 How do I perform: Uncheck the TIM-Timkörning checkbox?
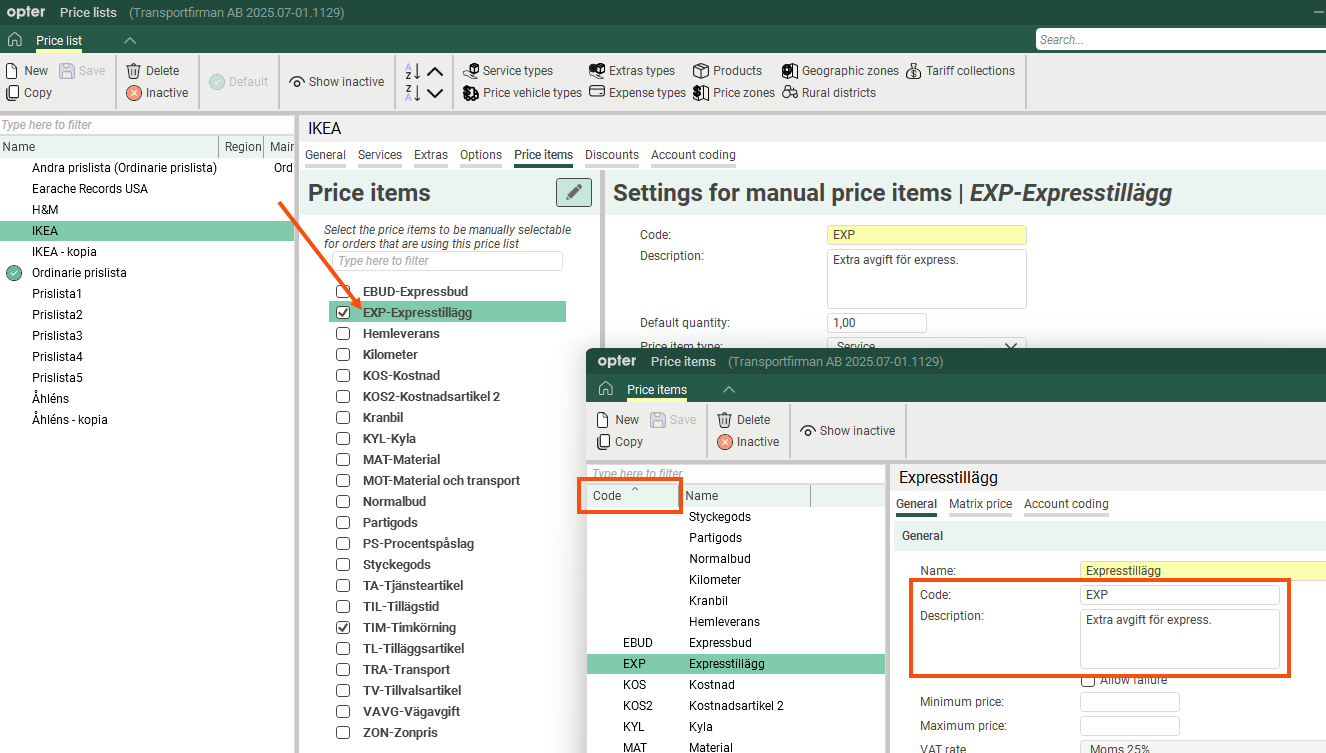[343, 628]
